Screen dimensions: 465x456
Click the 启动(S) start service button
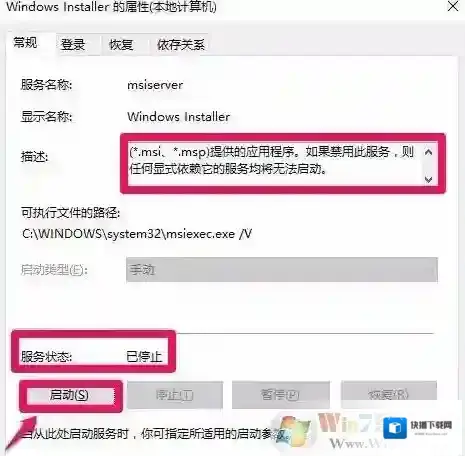(x=70, y=395)
